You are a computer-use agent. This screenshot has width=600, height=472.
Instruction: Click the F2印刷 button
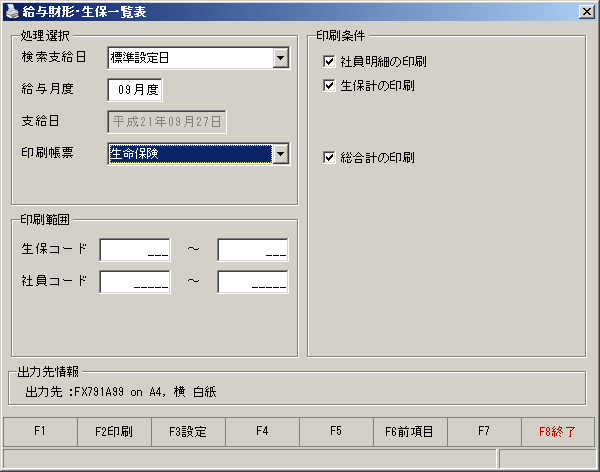114,431
